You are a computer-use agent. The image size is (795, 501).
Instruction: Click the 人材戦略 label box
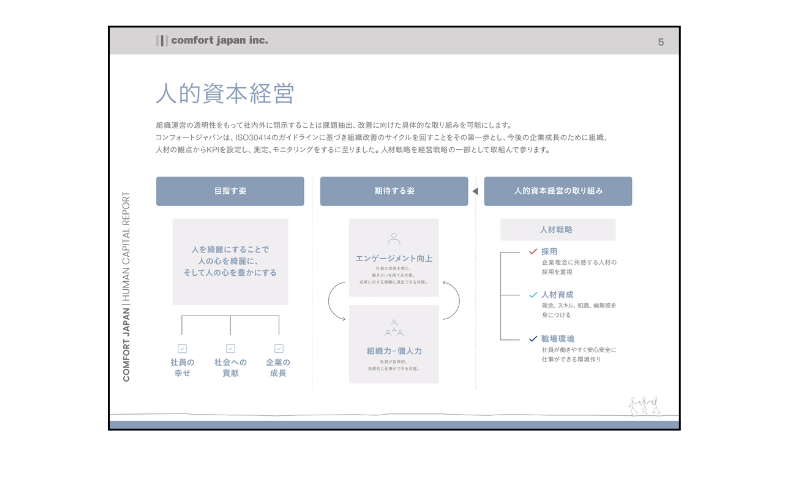558,229
